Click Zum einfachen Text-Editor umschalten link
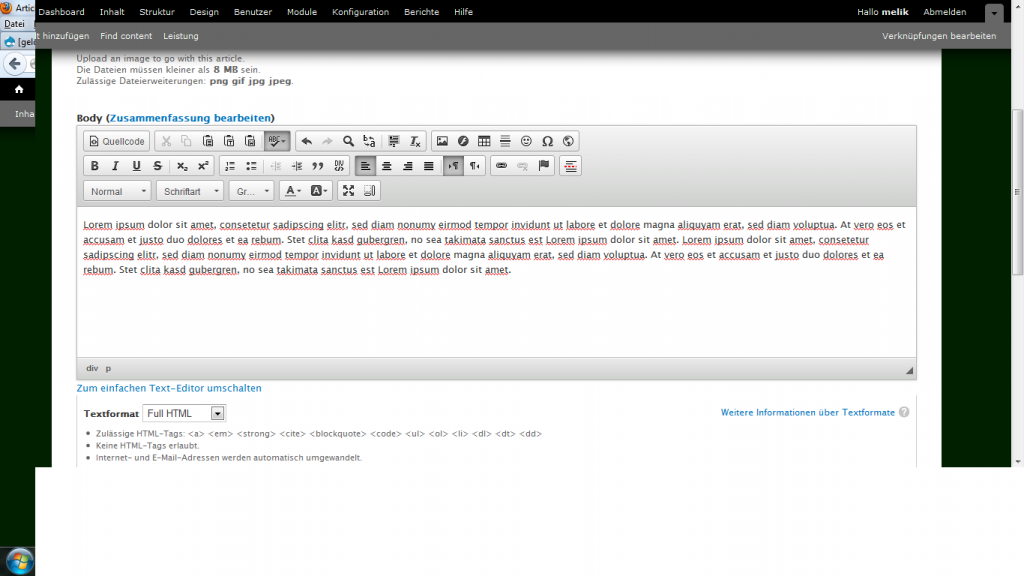1024x576 pixels. coord(169,388)
